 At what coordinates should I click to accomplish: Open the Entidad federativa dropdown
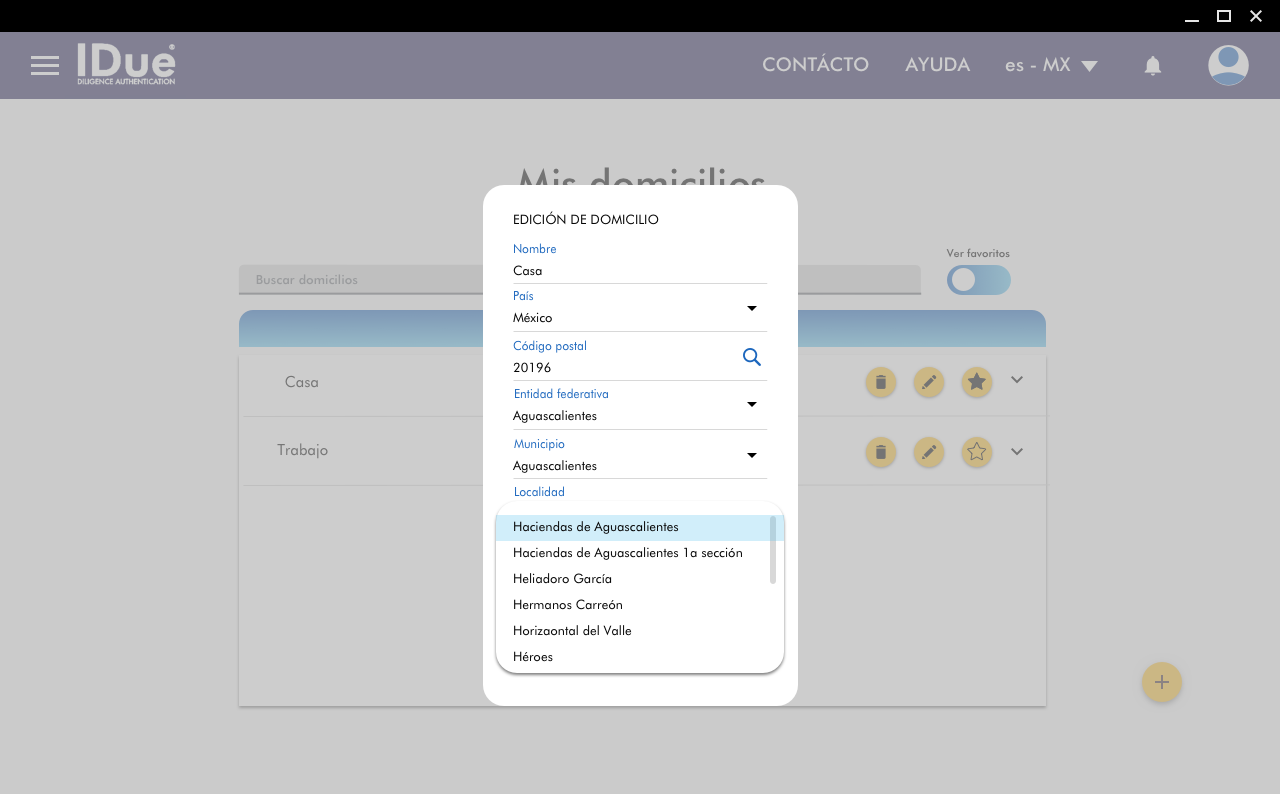pos(752,404)
